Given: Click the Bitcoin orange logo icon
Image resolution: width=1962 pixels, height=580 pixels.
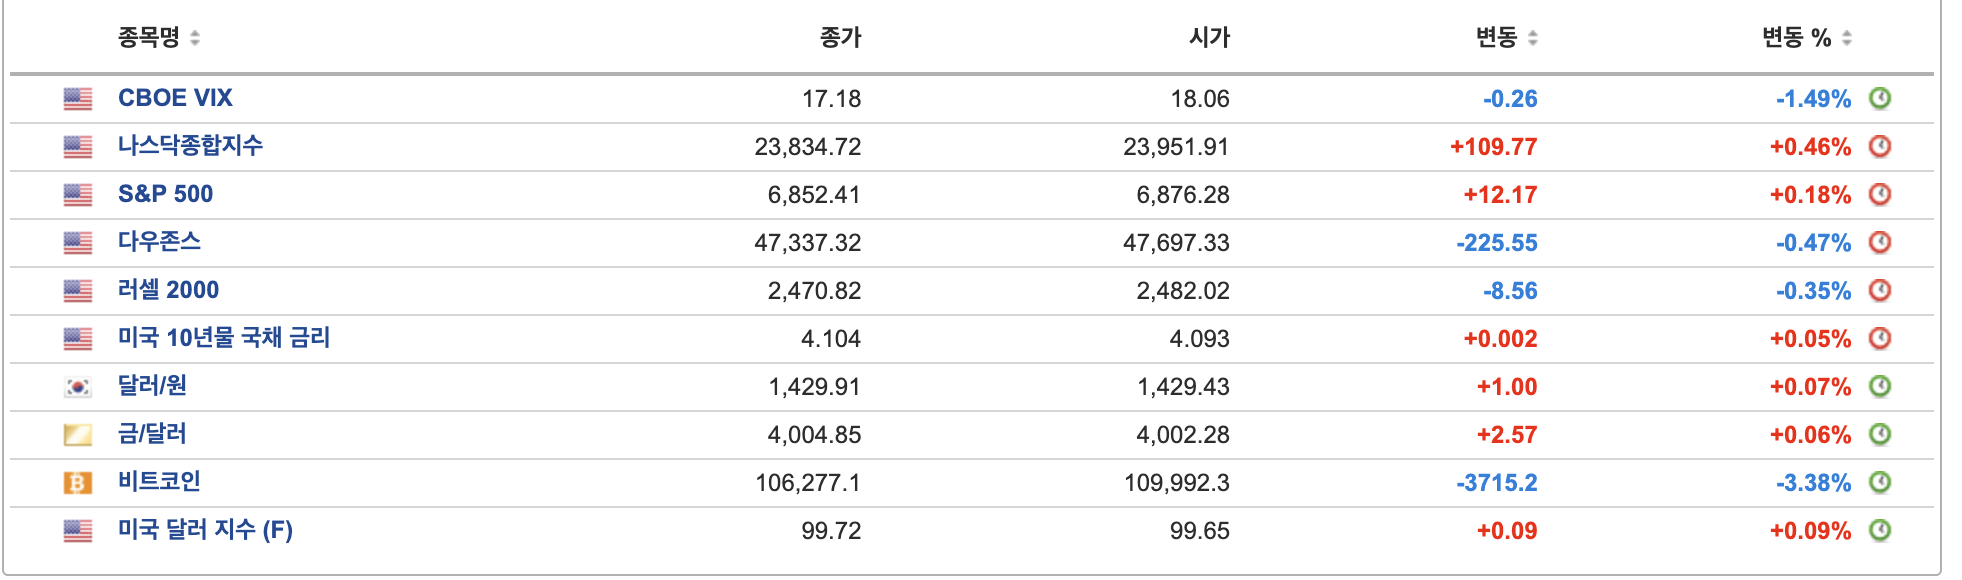Looking at the screenshot, I should click(x=78, y=483).
